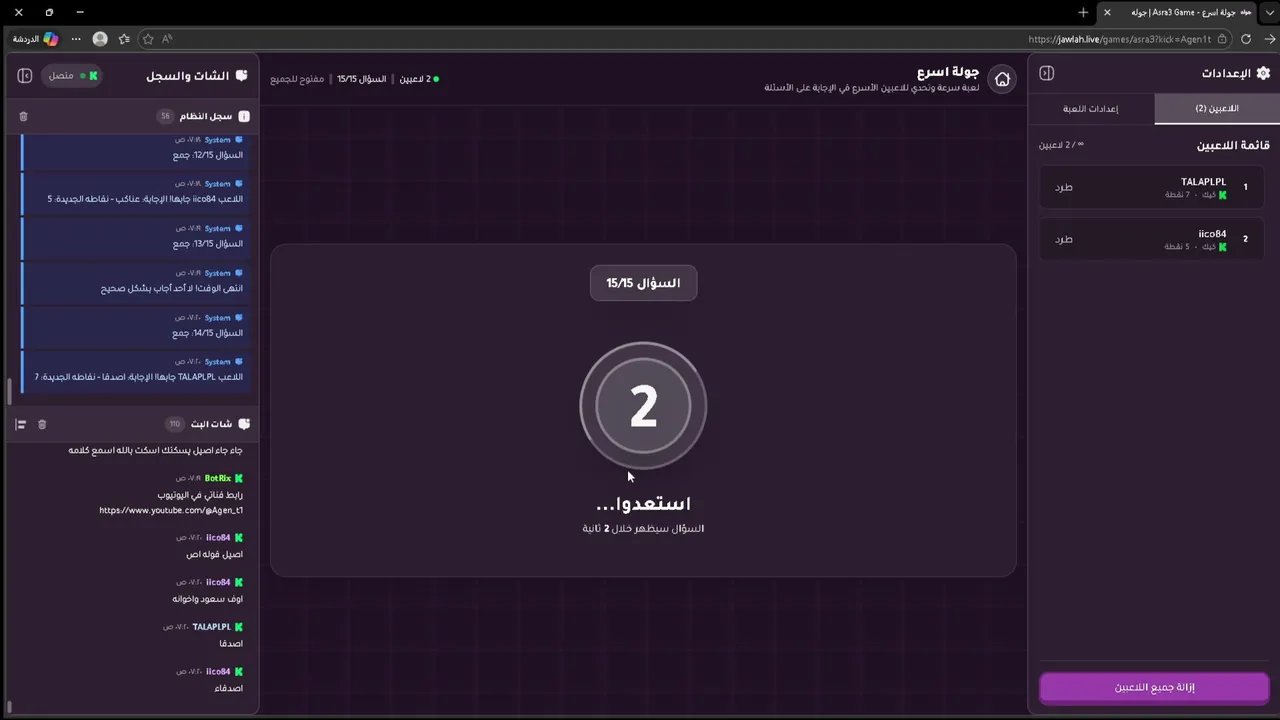
Task: Open the browser tab list dropdown chevron
Action: (1270, 12)
